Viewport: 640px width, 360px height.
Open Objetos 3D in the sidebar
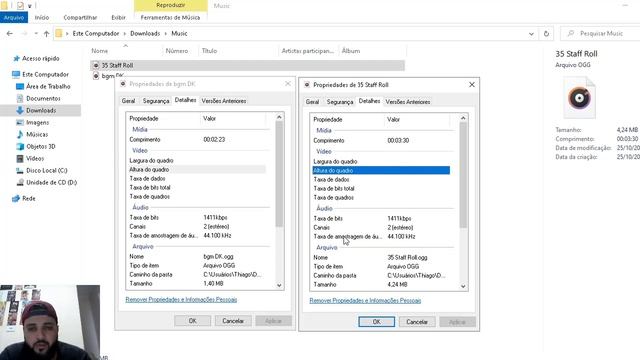[40, 146]
